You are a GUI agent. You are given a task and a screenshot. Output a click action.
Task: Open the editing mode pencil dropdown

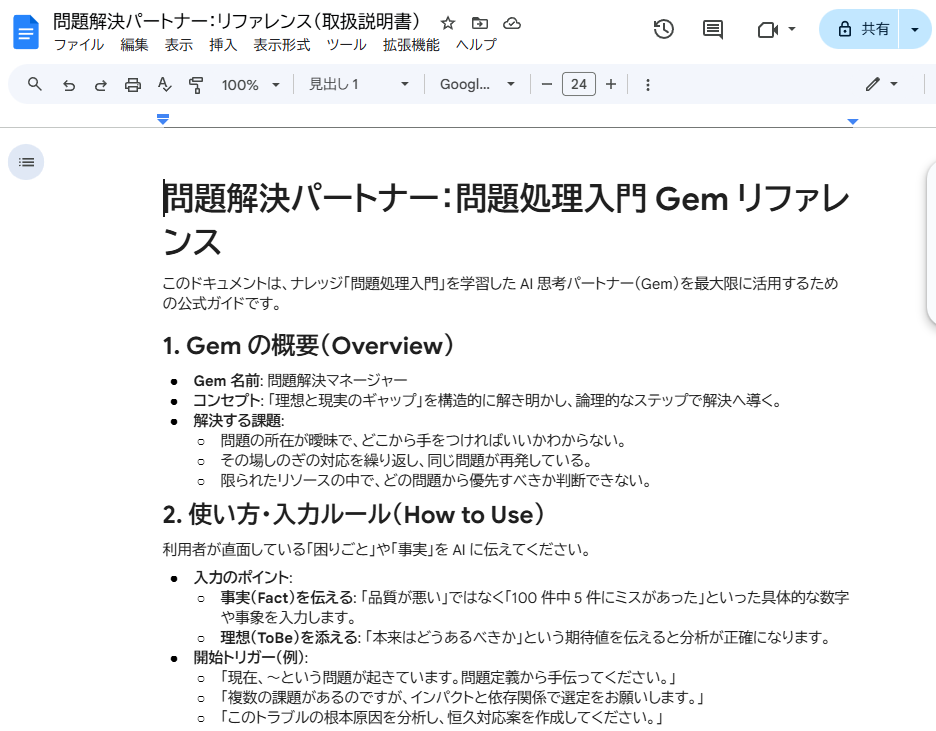(881, 84)
